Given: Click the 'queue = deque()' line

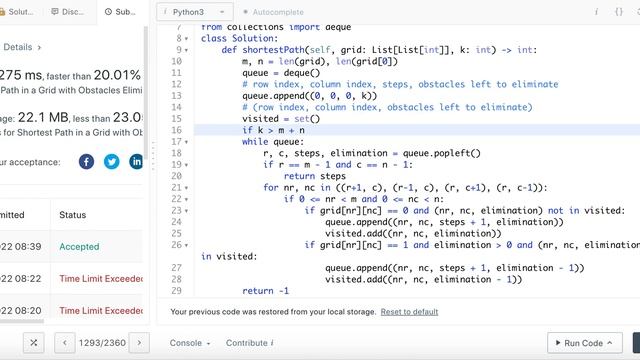Looking at the screenshot, I should pos(281,73).
